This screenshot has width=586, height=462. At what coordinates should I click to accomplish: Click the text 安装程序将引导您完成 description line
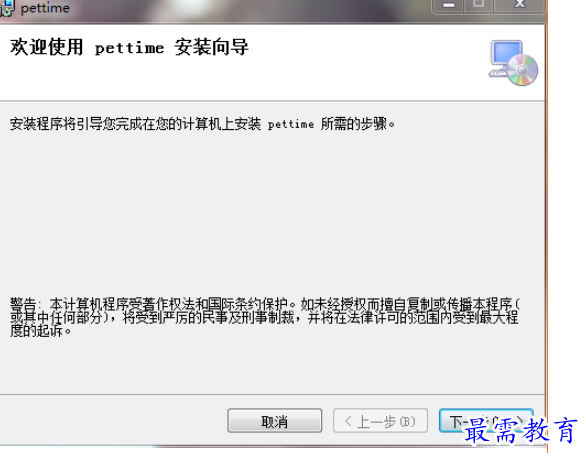pos(202,124)
